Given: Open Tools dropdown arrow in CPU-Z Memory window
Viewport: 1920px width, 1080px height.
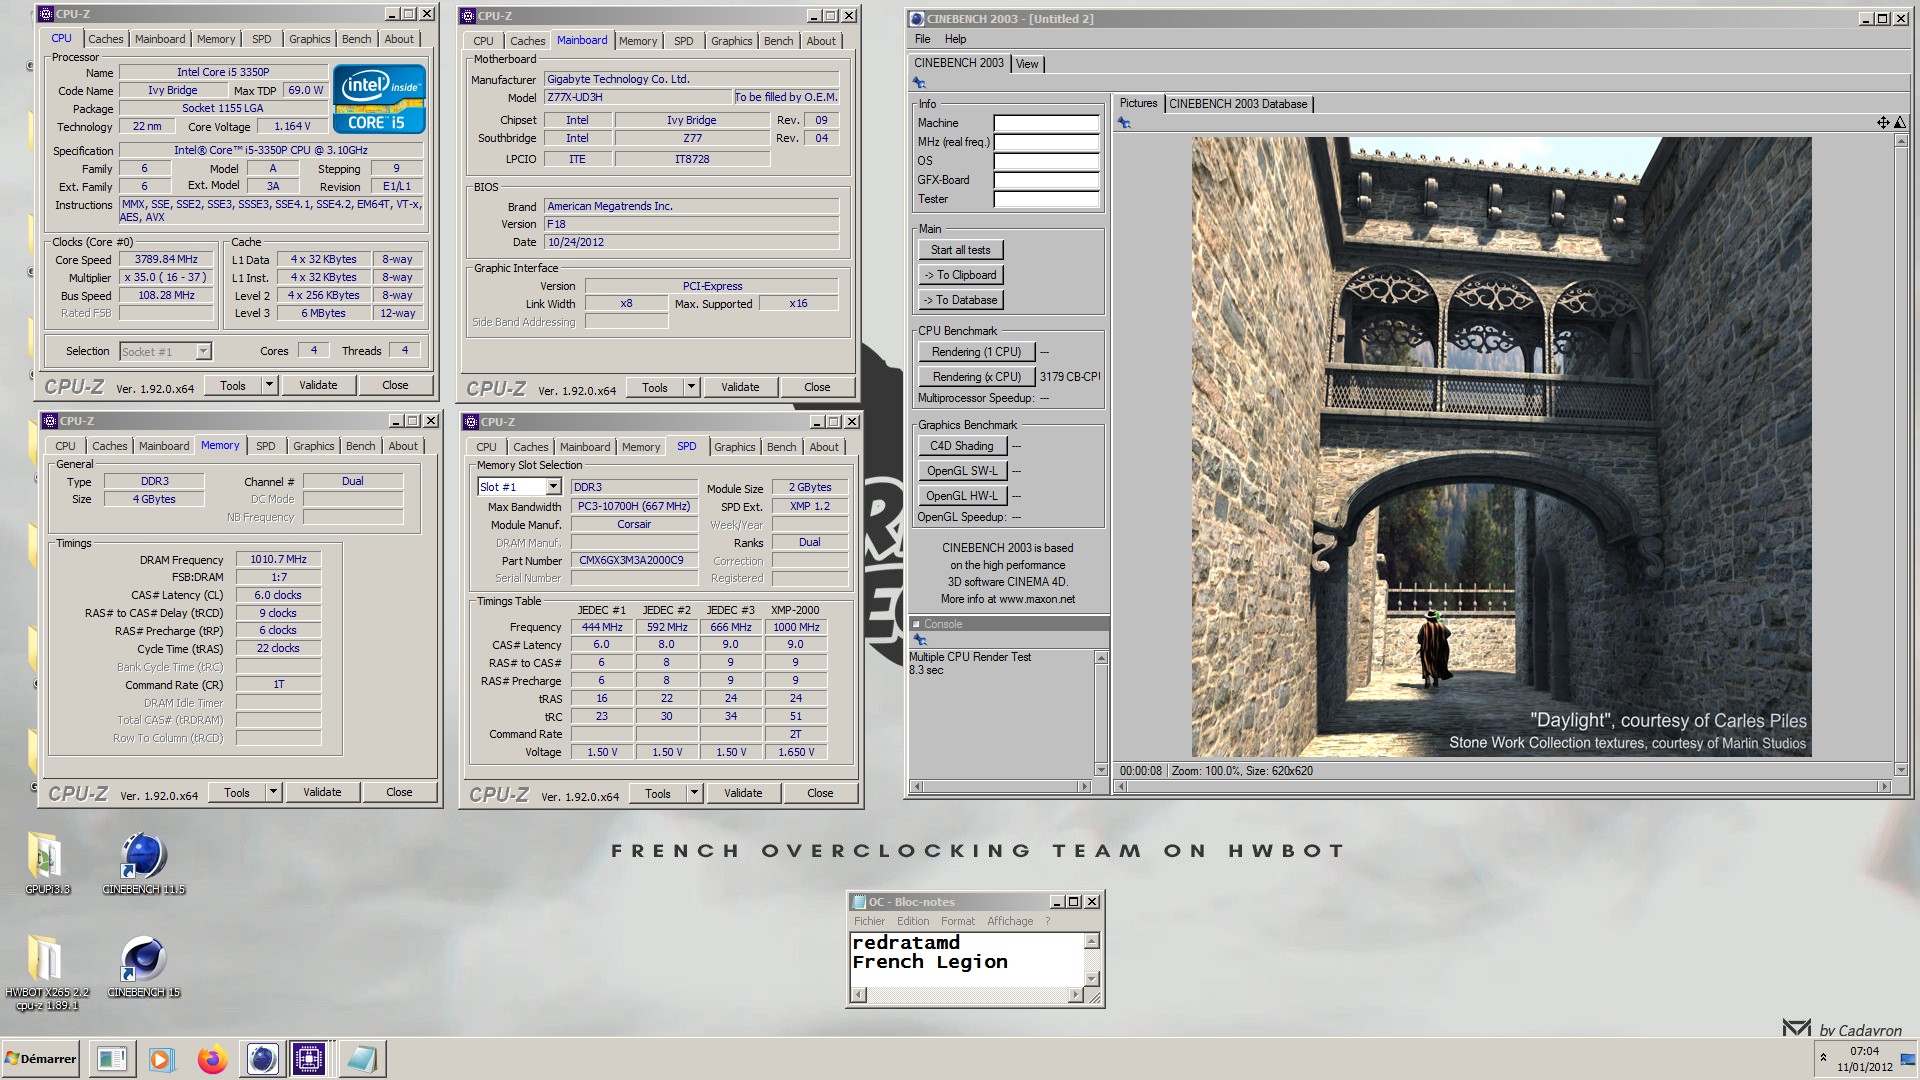Looking at the screenshot, I should pyautogui.click(x=273, y=792).
